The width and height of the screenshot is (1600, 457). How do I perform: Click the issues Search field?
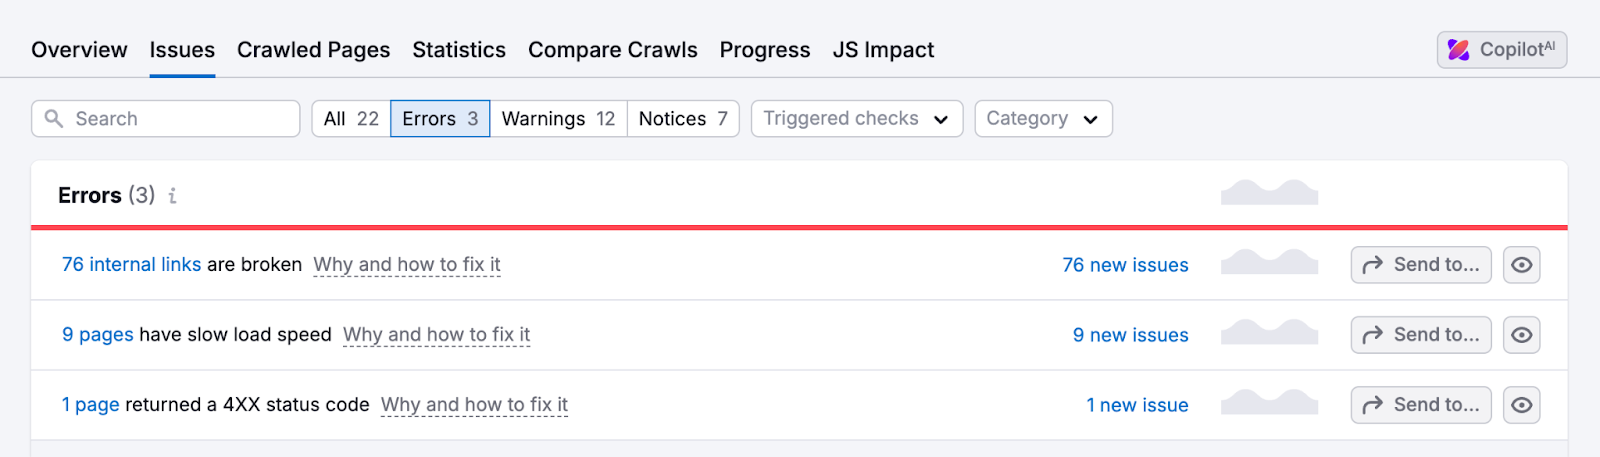180,119
